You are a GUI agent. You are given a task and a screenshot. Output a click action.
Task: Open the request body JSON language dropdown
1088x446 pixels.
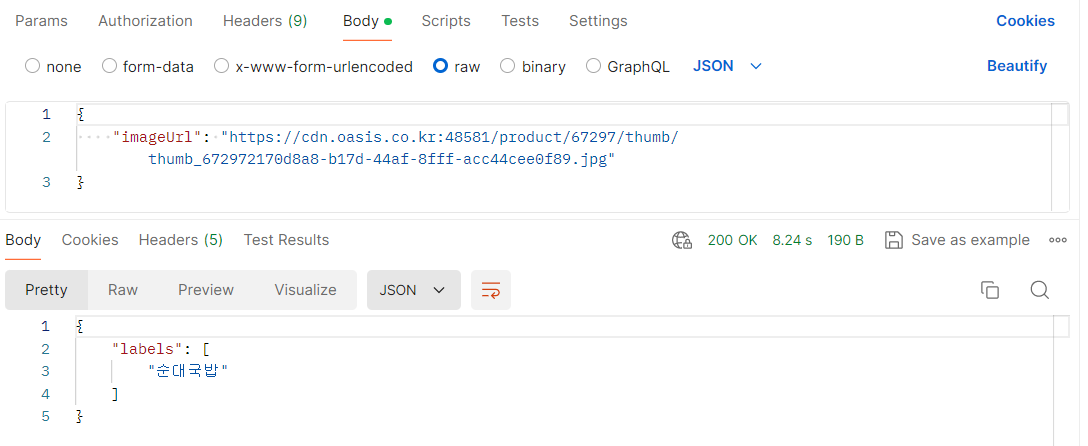(x=727, y=66)
